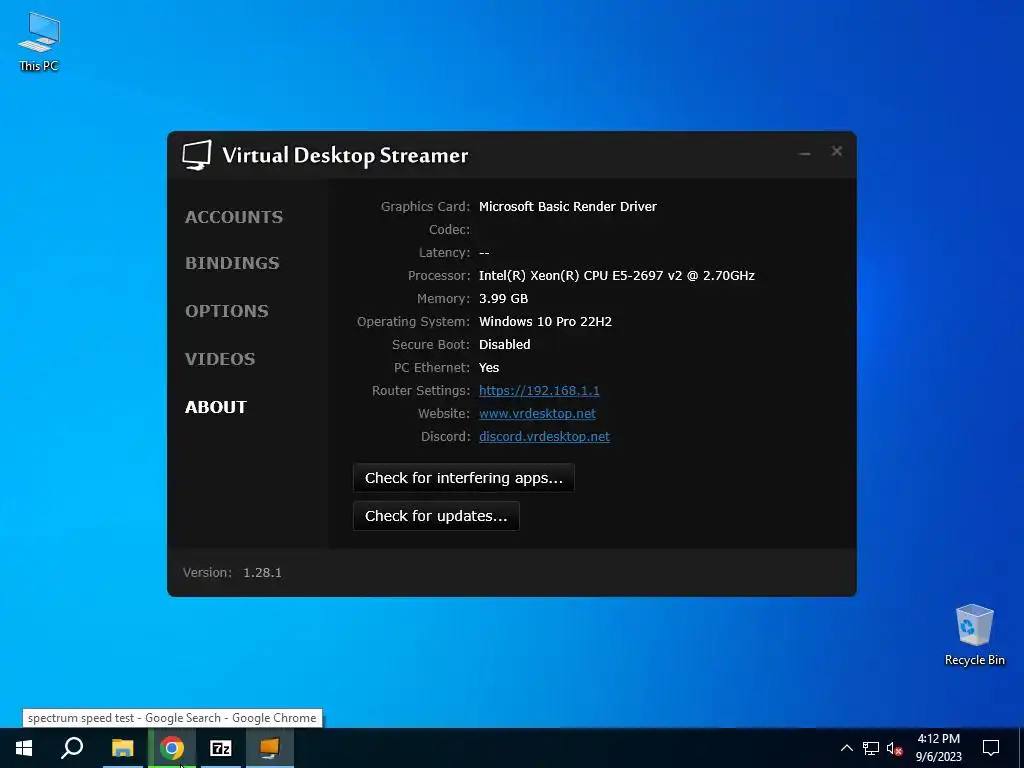Visit the www.vrdesktop.net website link
This screenshot has width=1024, height=768.
pos(537,413)
